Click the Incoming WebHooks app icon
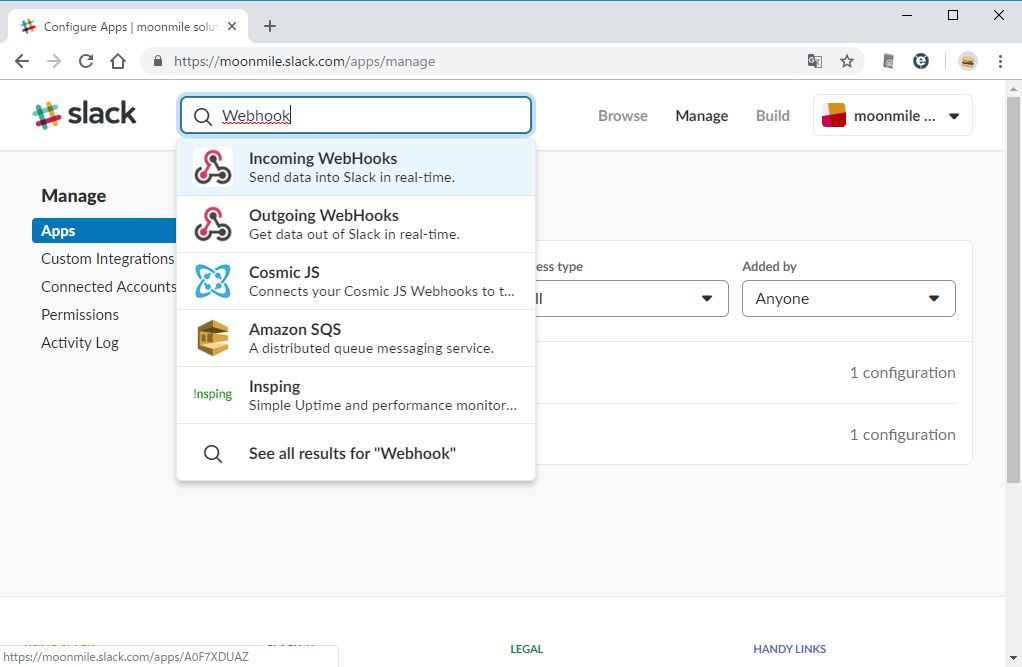Image resolution: width=1022 pixels, height=667 pixels. [x=212, y=167]
